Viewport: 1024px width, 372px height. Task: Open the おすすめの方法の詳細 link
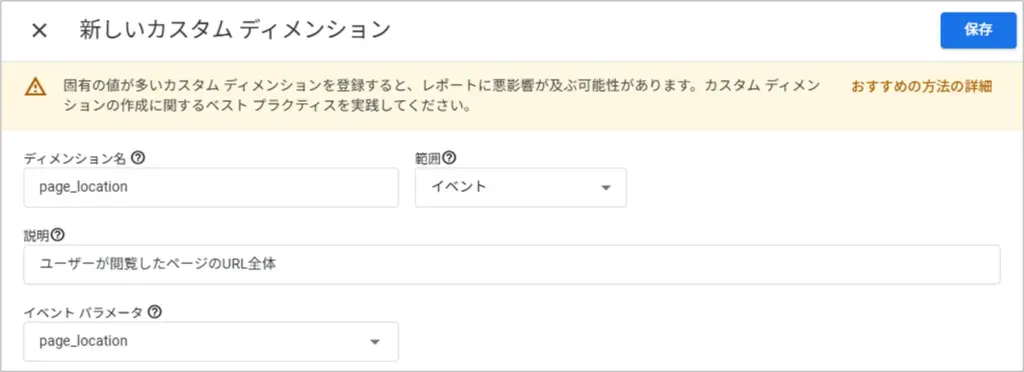tap(921, 87)
